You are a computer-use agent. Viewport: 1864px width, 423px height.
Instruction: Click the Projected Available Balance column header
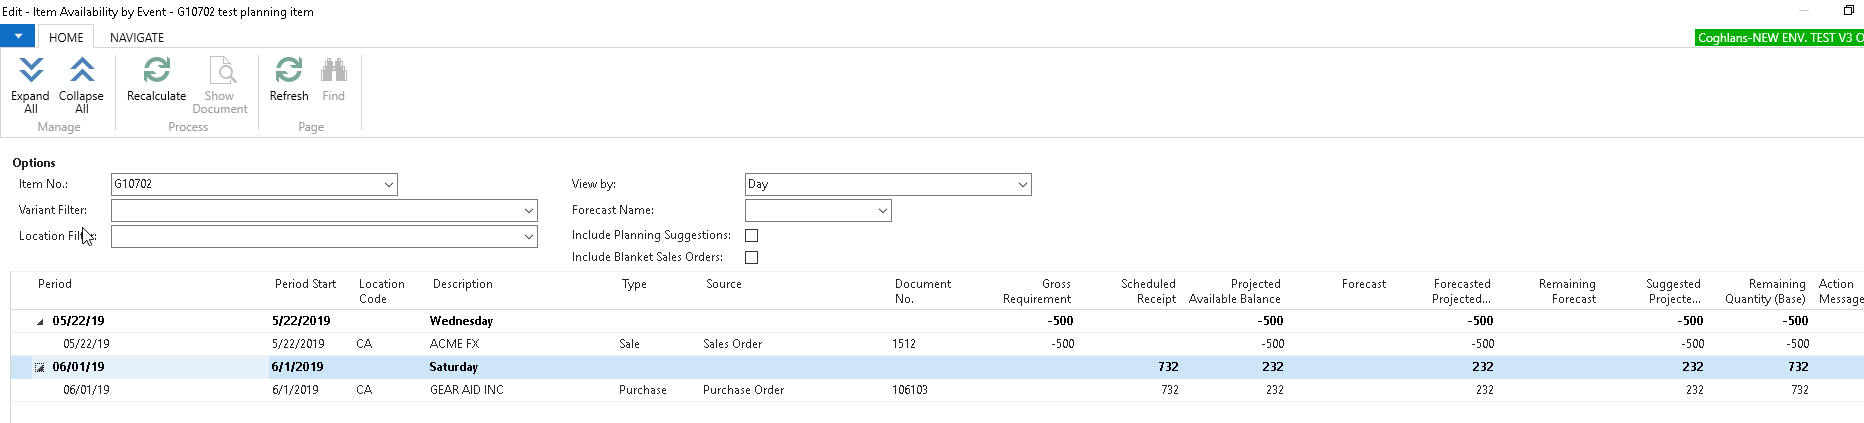click(1234, 291)
